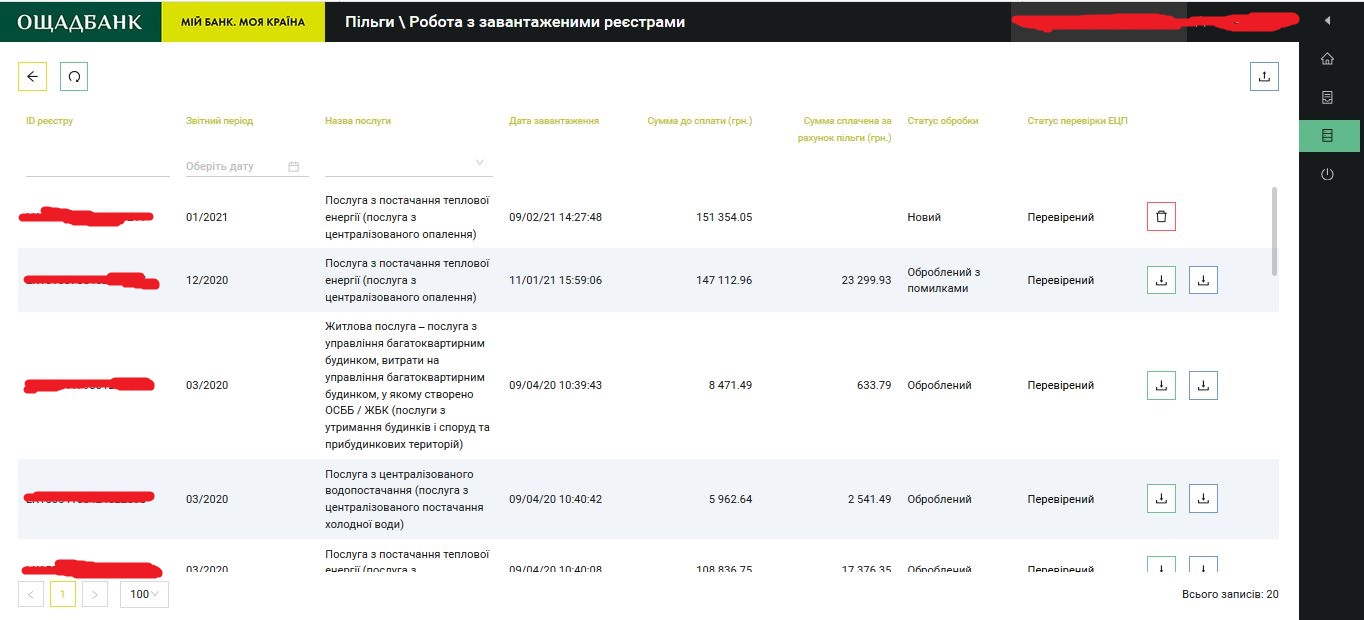Click the date 09/04/20 10:39:43
The height and width of the screenshot is (620, 1364).
(x=555, y=385)
